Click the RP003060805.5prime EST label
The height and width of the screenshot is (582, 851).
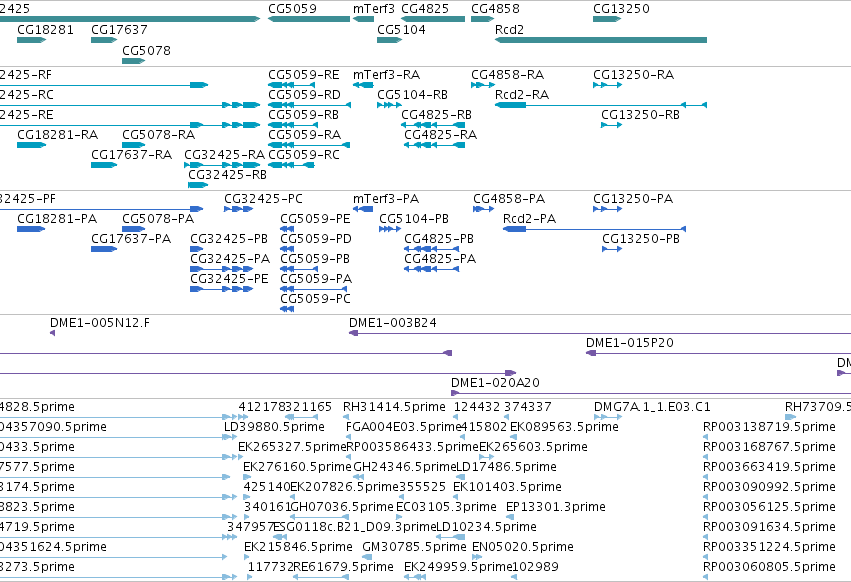769,566
